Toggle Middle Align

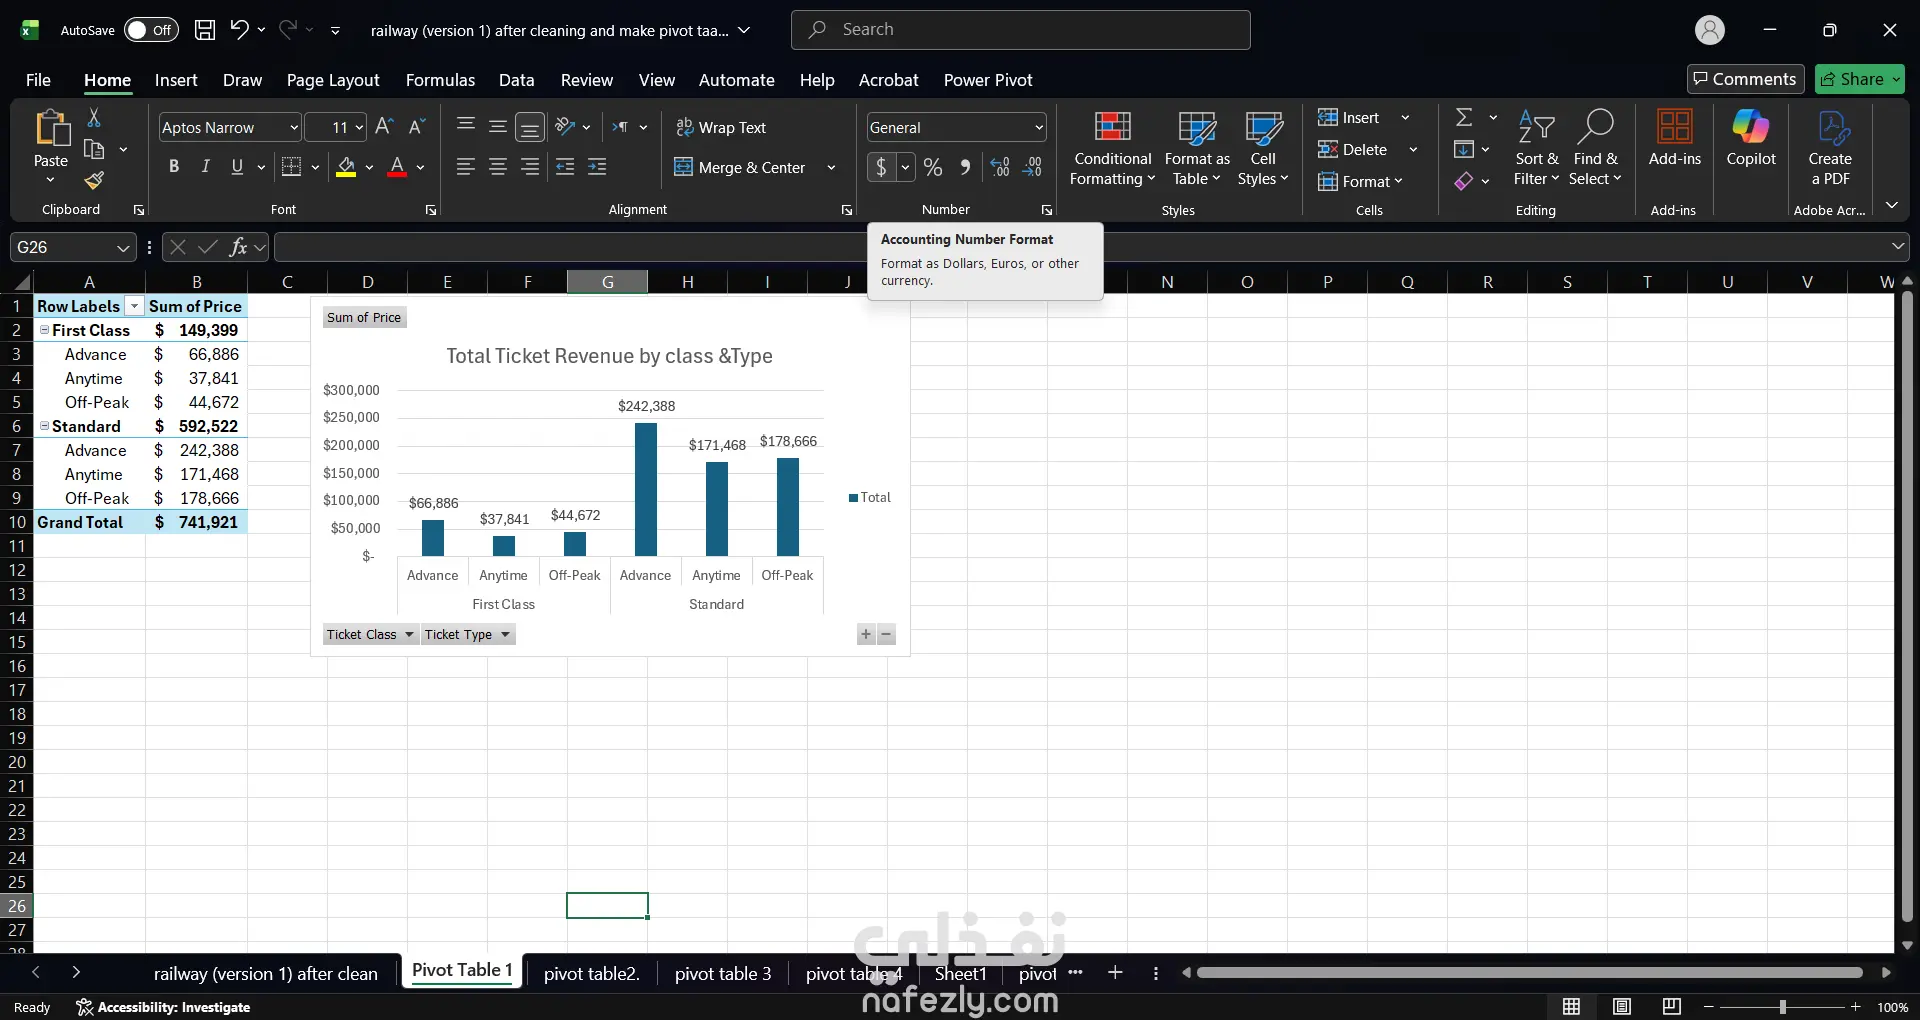(498, 126)
